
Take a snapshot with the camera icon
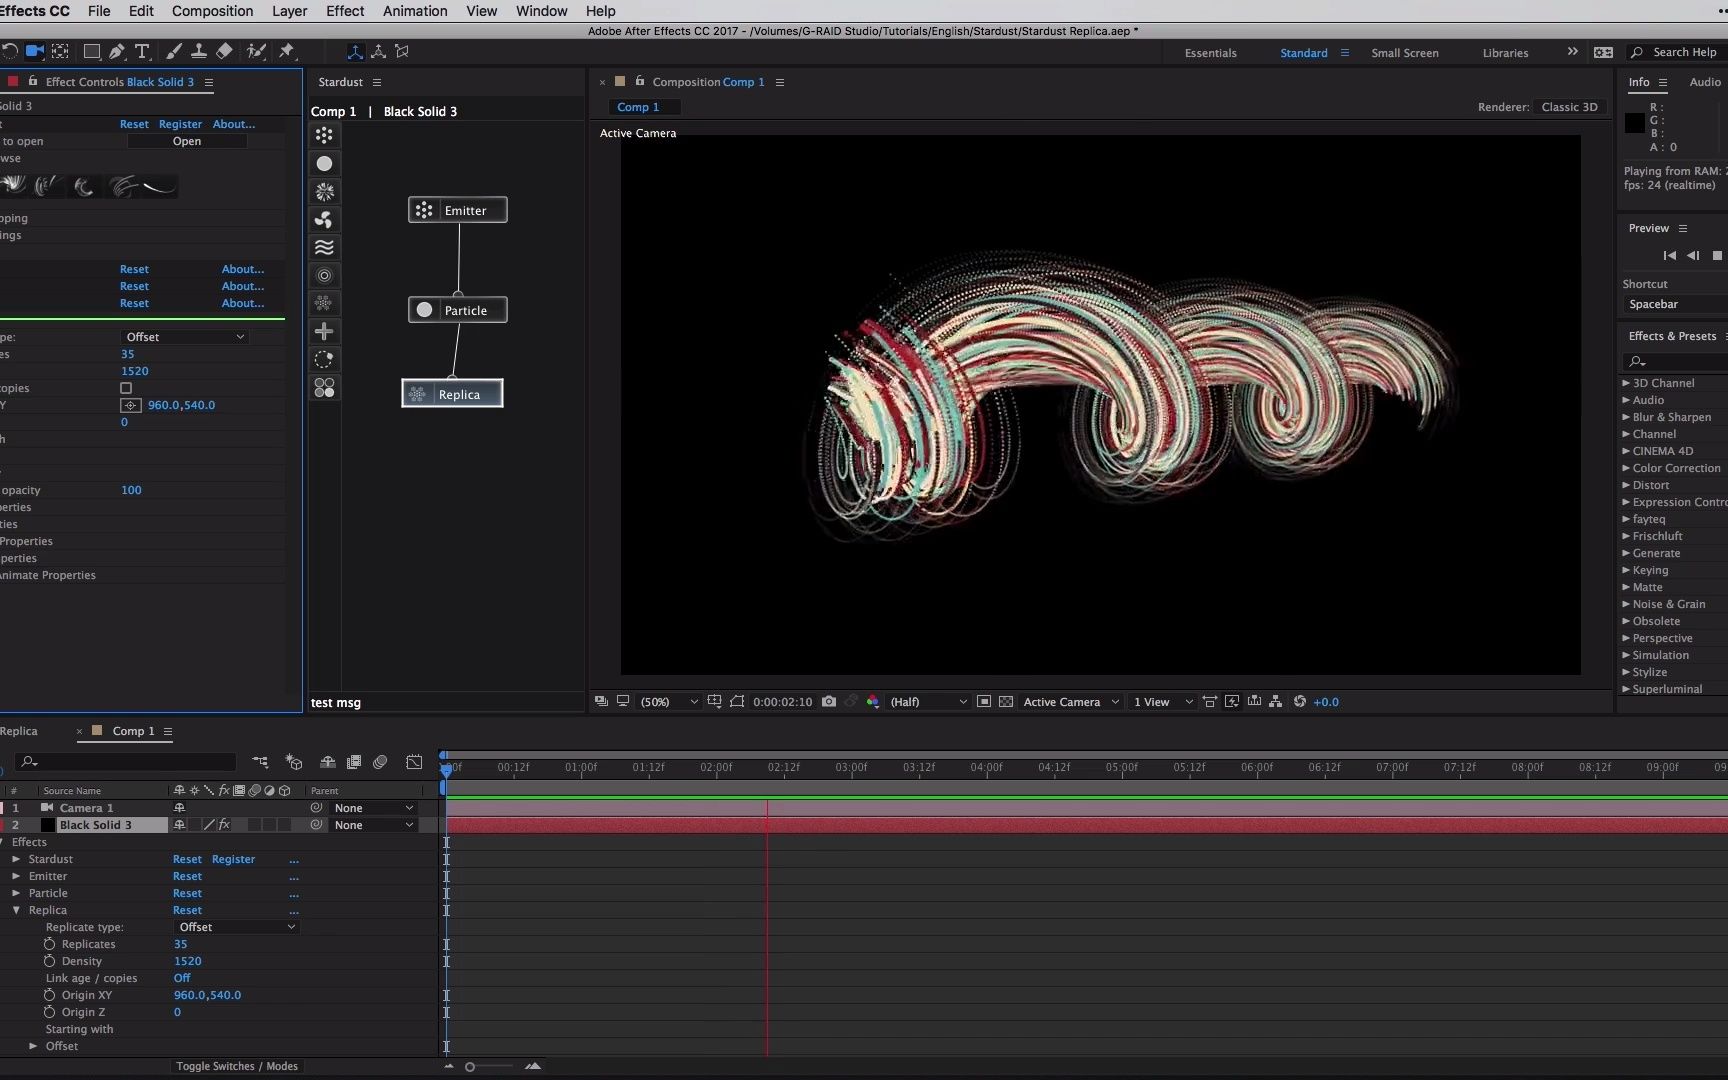pyautogui.click(x=829, y=702)
